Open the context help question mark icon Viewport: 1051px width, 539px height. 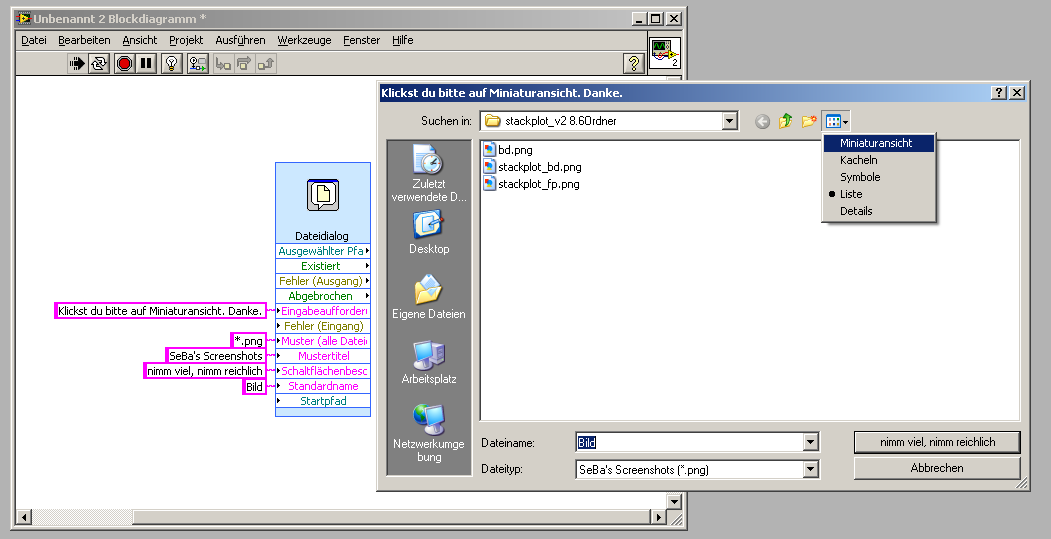click(633, 63)
